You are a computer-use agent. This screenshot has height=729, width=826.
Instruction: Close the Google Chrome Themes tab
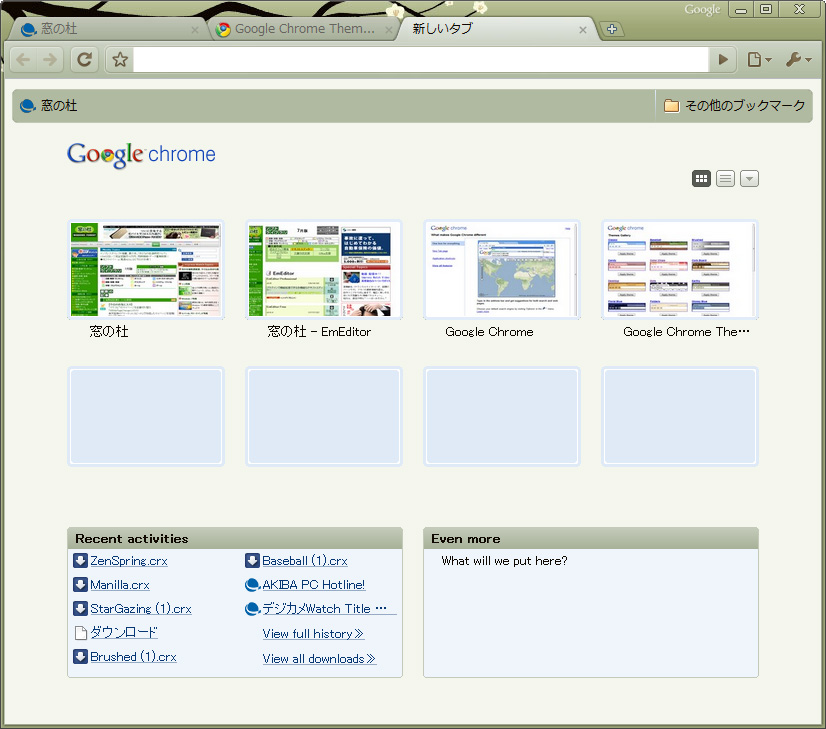pos(389,30)
